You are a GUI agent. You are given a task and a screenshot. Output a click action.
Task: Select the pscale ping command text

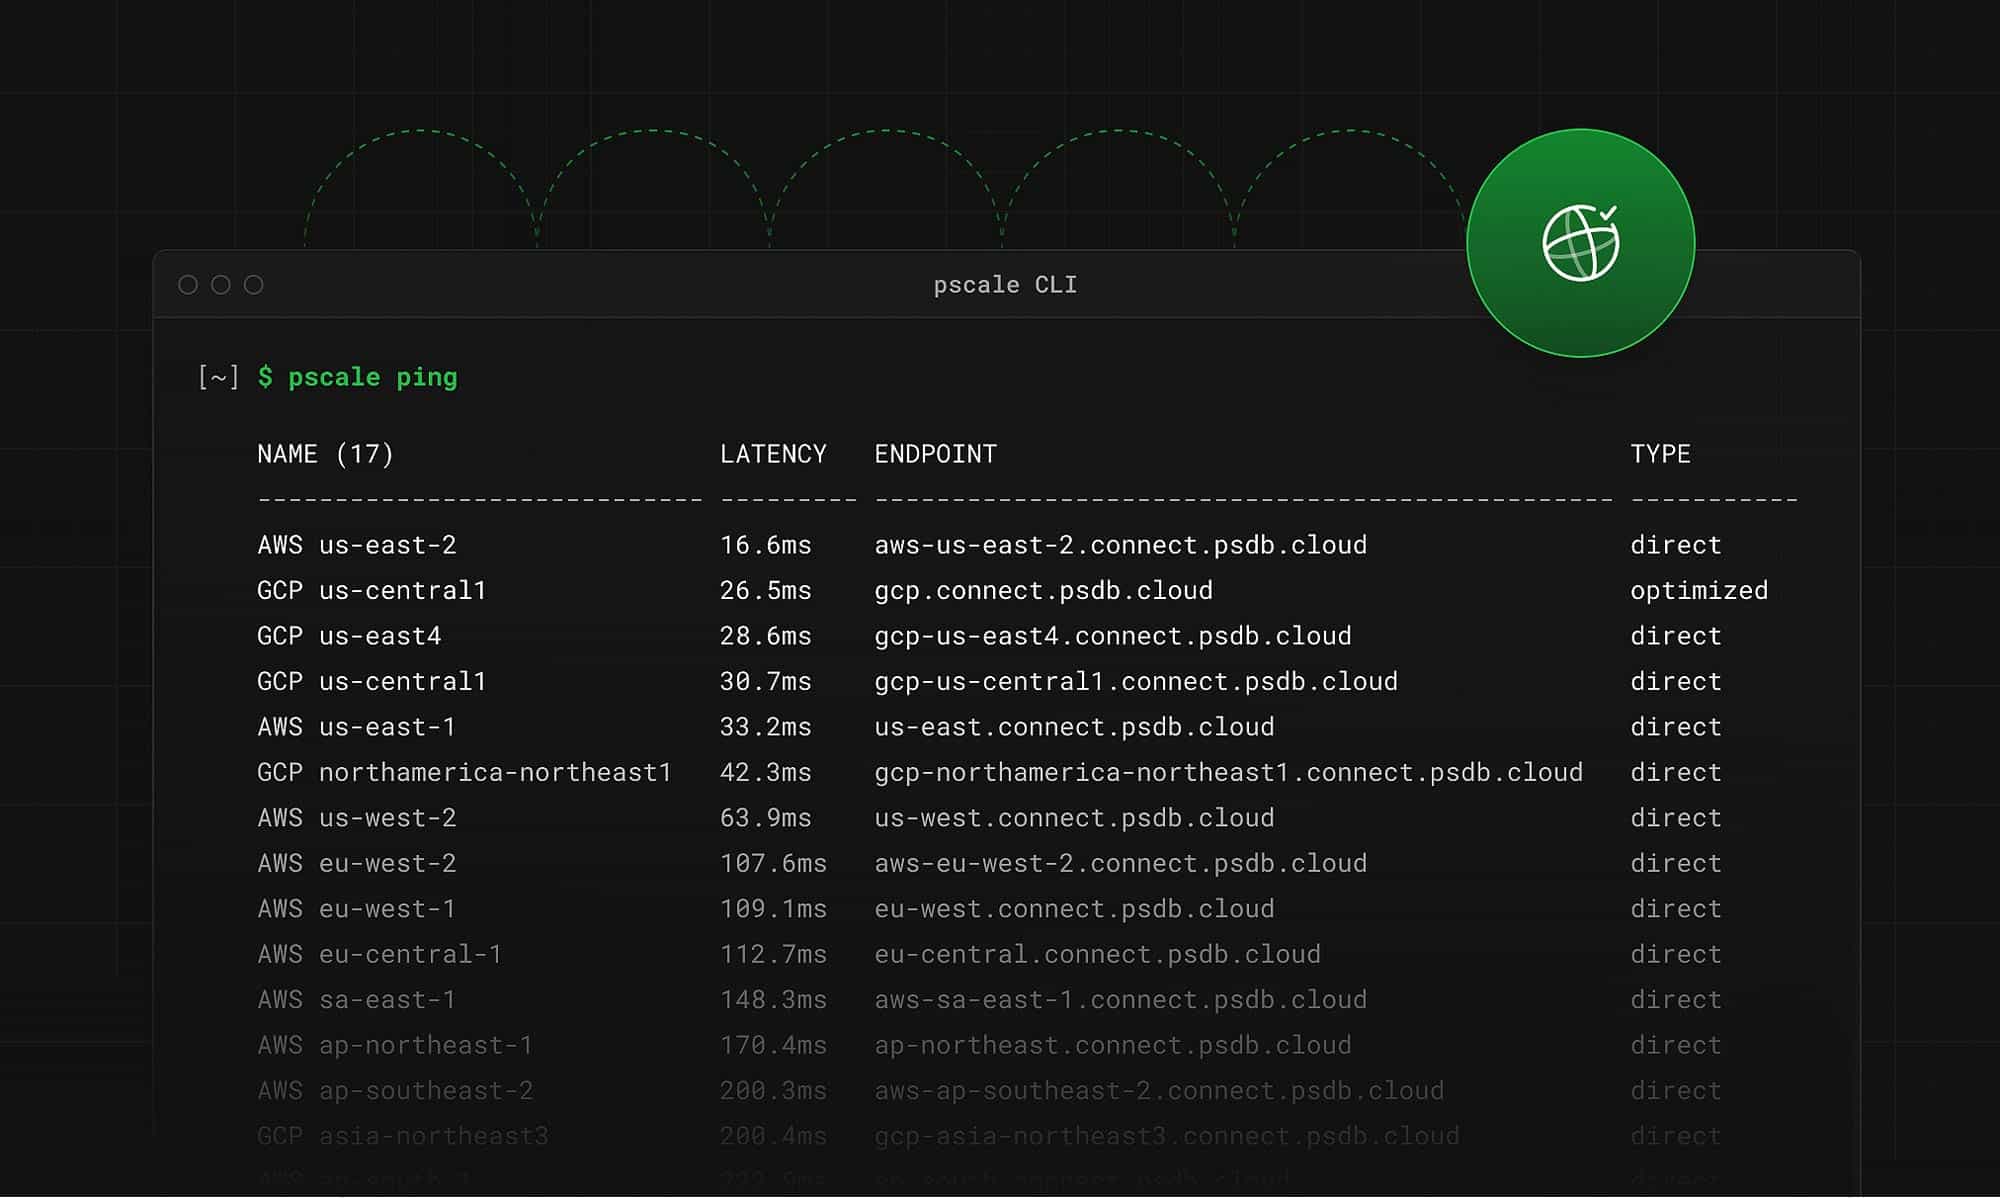tap(374, 377)
